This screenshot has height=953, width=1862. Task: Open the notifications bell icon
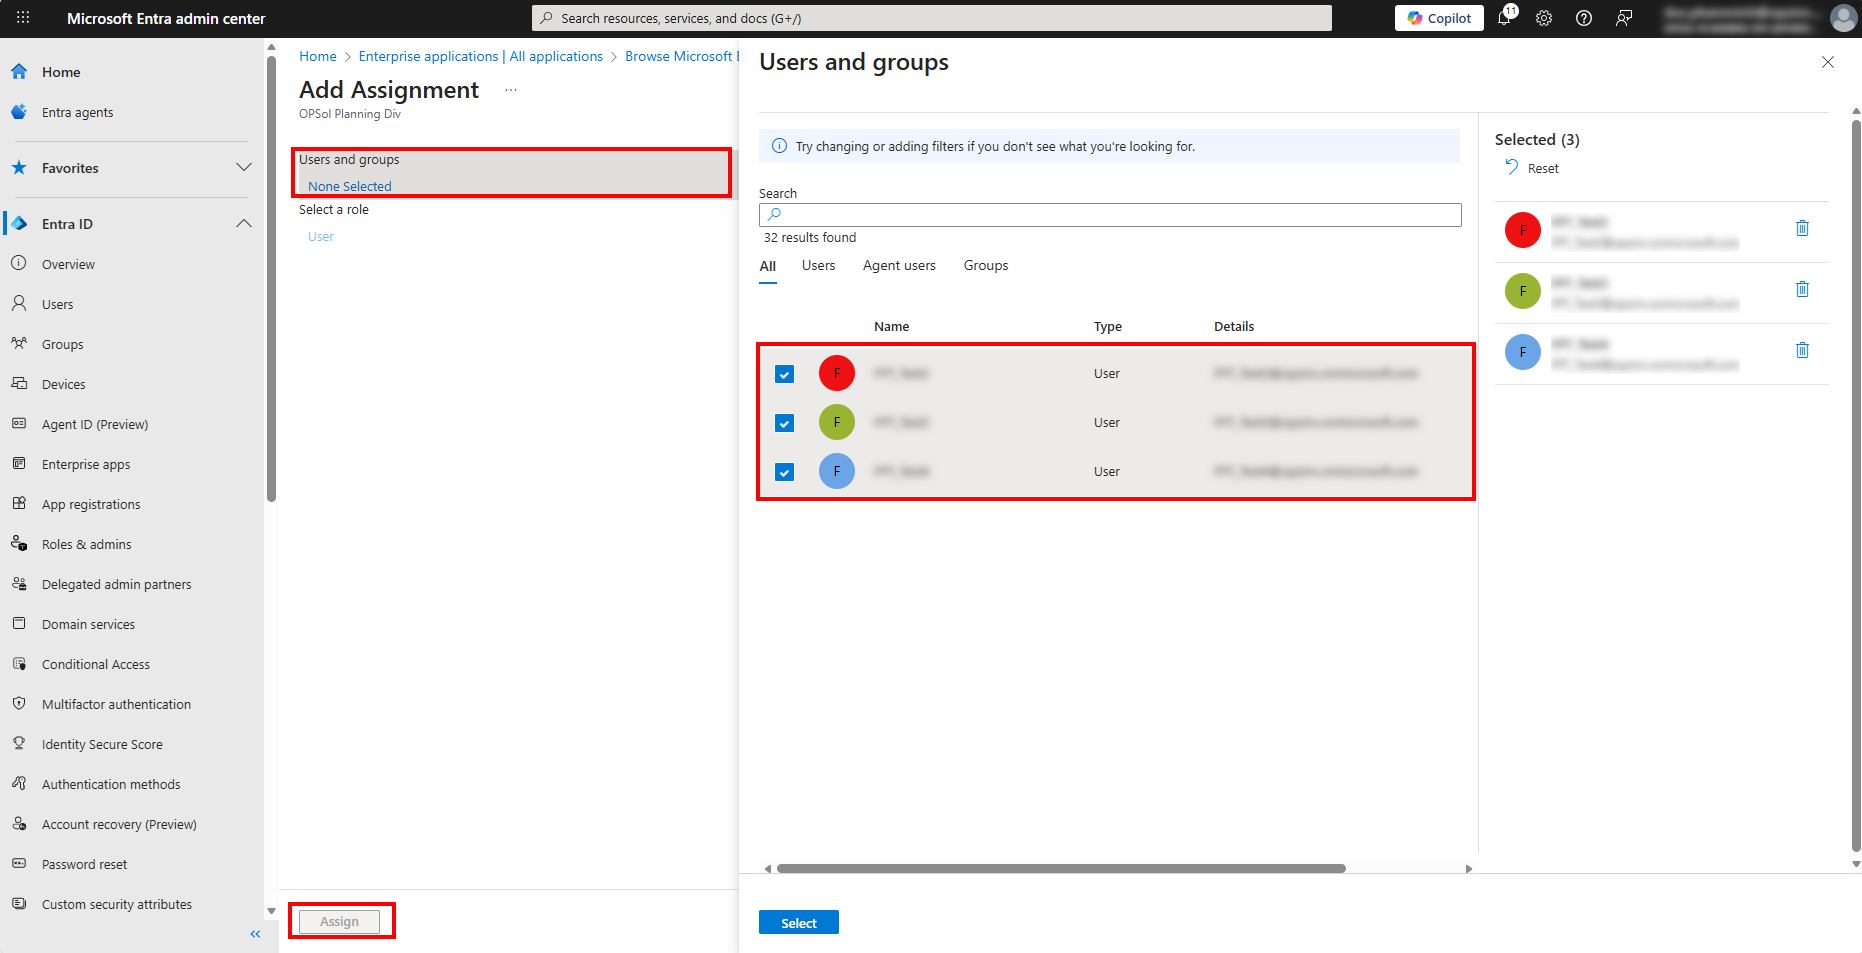[1504, 18]
